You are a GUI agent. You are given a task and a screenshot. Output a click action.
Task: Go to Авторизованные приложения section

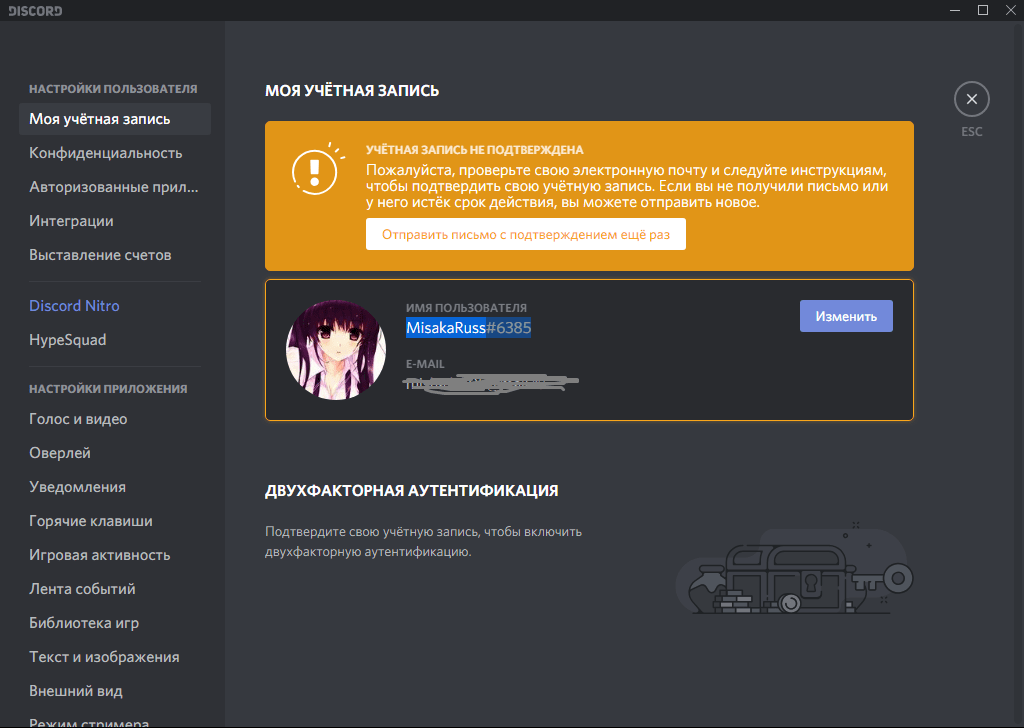coord(114,187)
